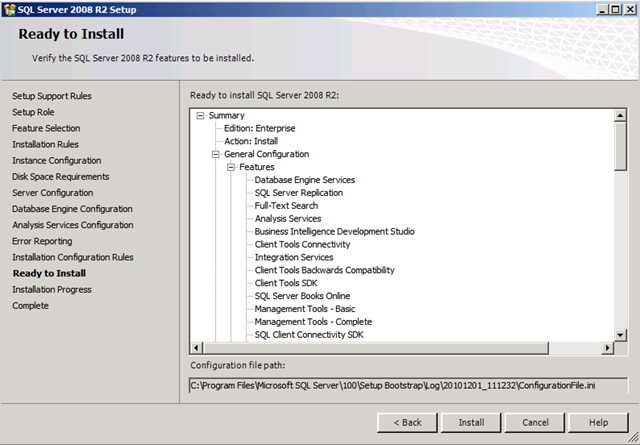Collapse the Summary tree node
This screenshot has height=445, width=640.
(x=200, y=116)
